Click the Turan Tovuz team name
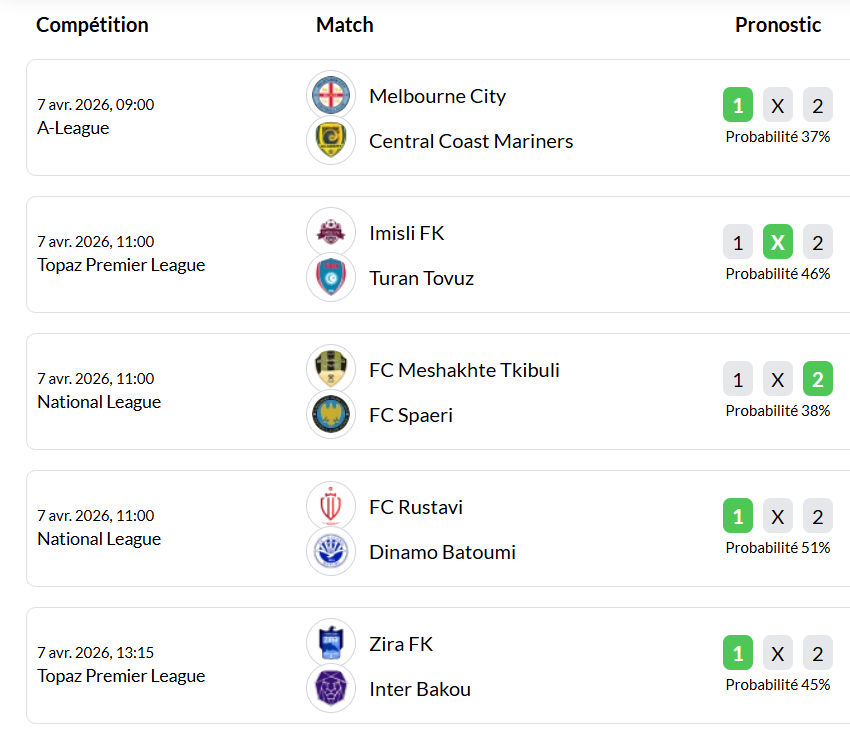This screenshot has height=742, width=850. click(421, 278)
